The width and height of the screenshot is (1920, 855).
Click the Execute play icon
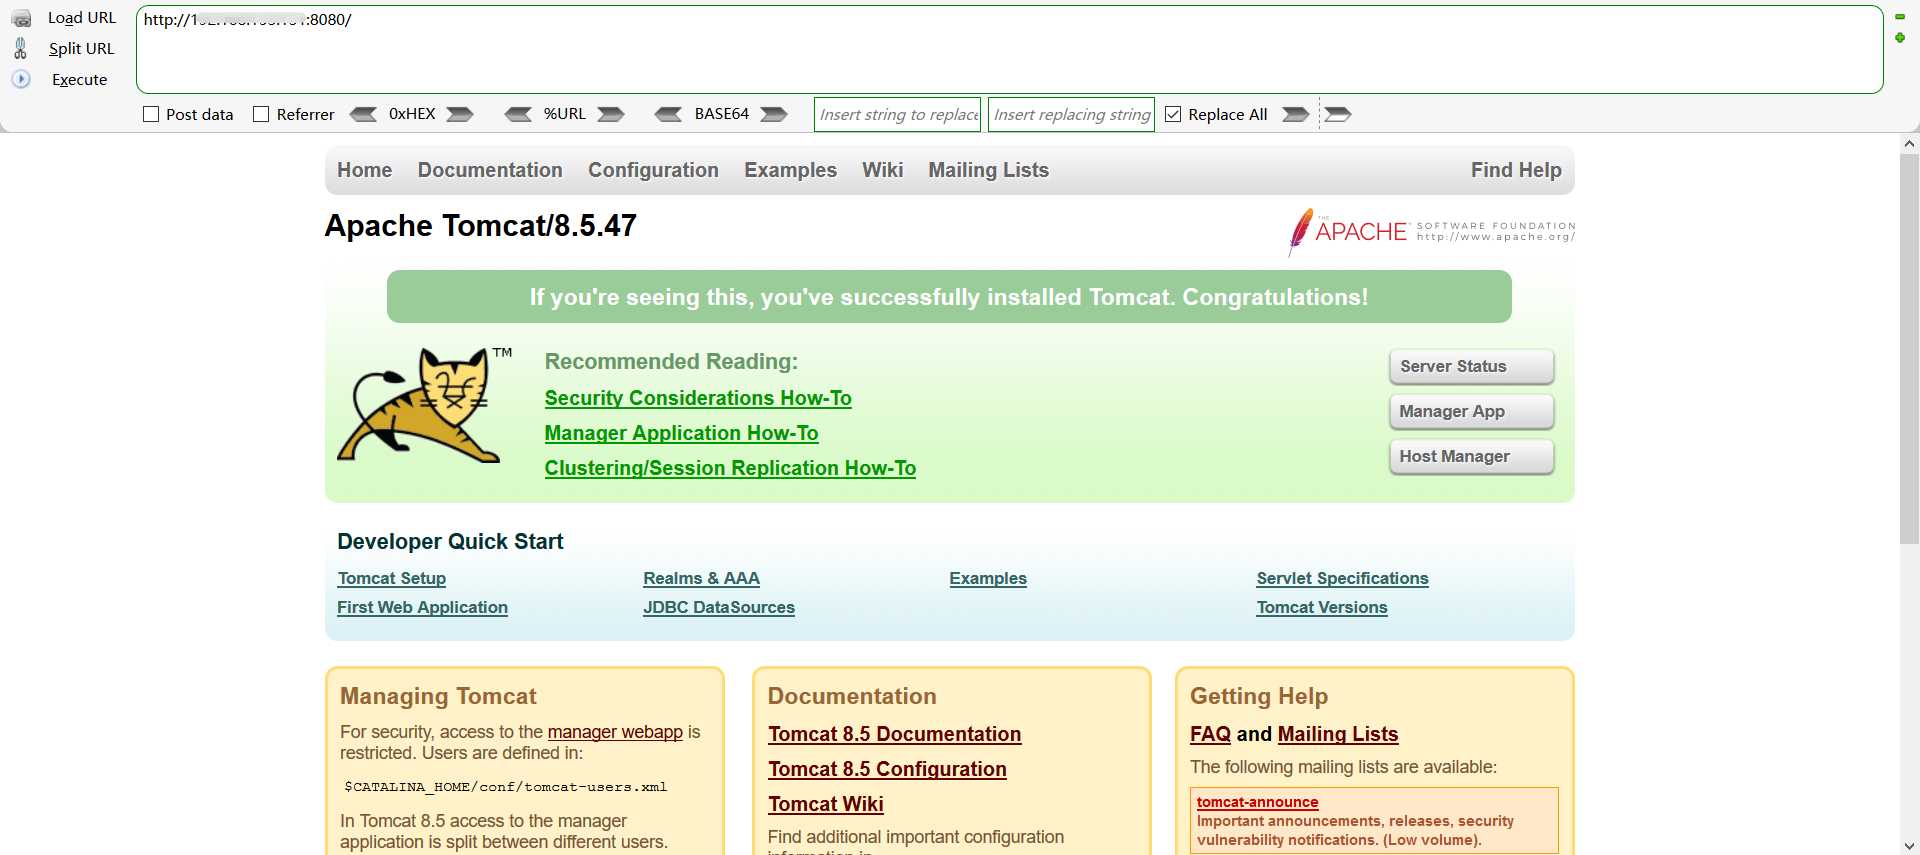[21, 79]
